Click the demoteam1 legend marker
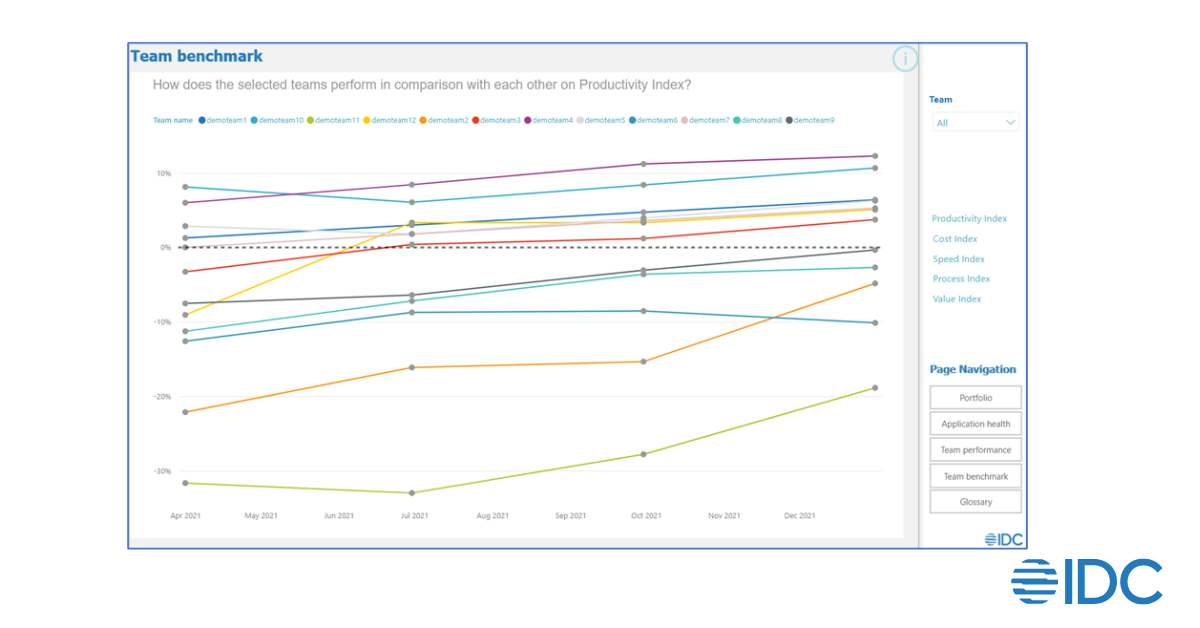This screenshot has height=628, width=1200. click(x=203, y=120)
